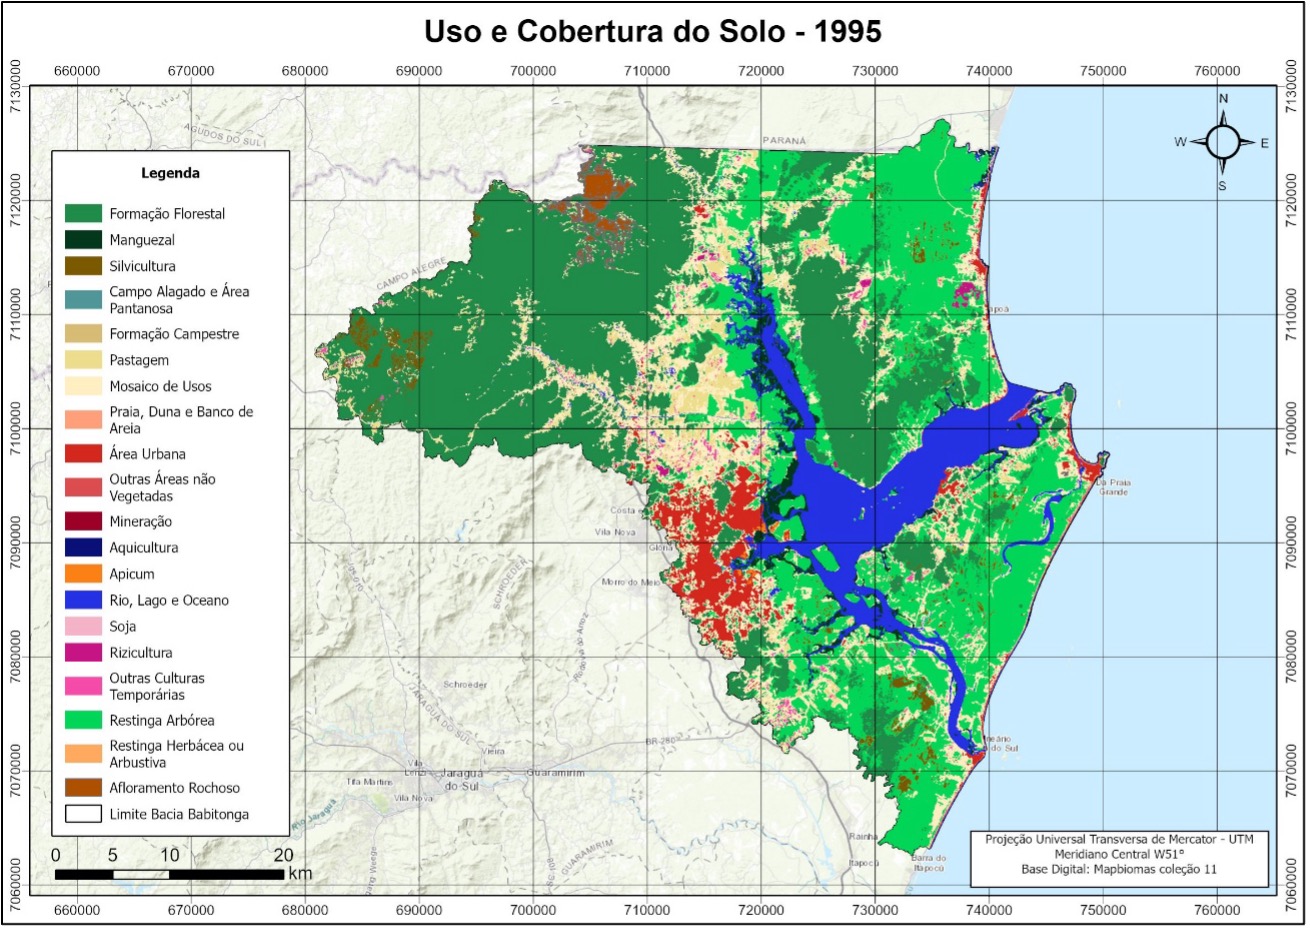Click the top axis label 710000
The width and height of the screenshot is (1310, 928).
646,71
